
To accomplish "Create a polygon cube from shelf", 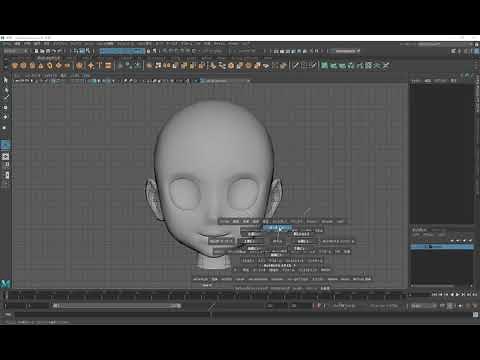I will click(x=23, y=66).
